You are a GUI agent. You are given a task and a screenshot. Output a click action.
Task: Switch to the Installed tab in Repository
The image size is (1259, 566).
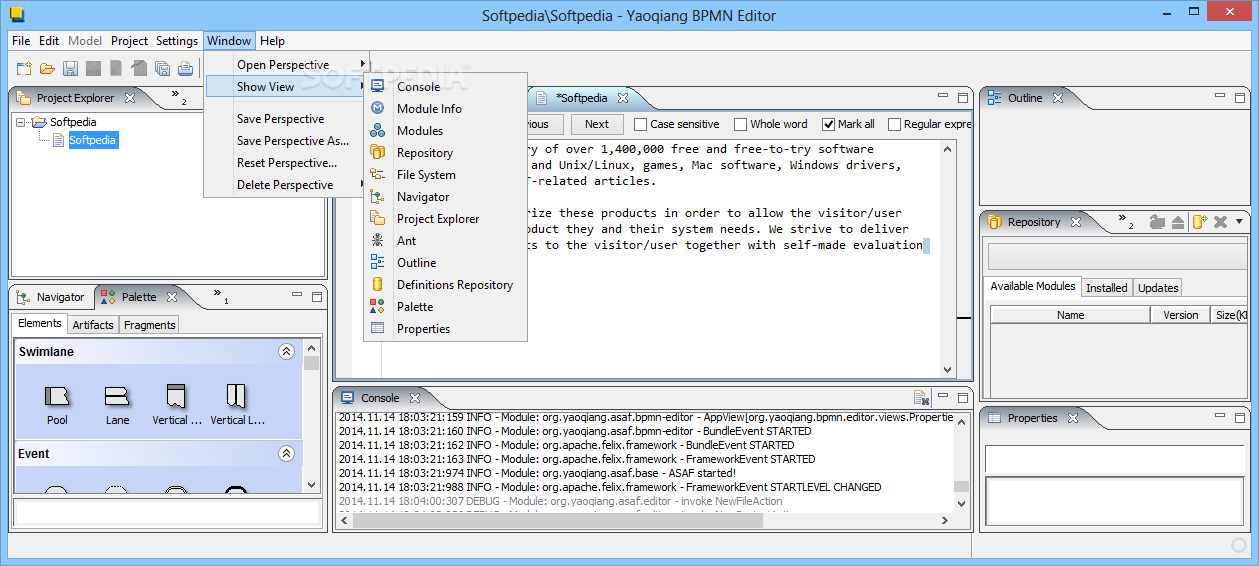1107,288
